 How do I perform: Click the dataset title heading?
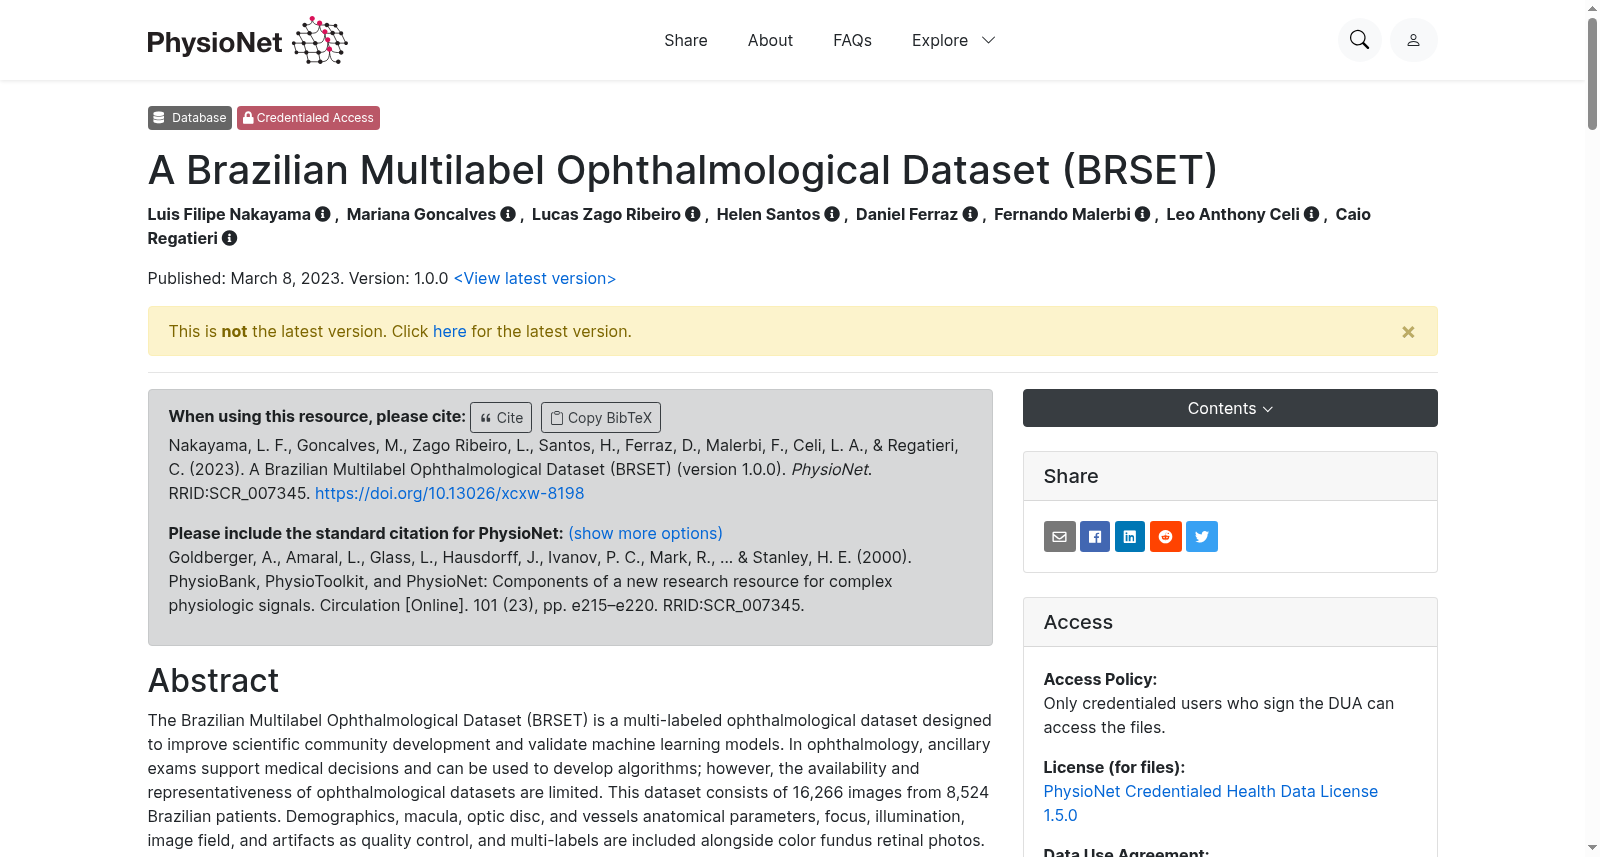[682, 170]
